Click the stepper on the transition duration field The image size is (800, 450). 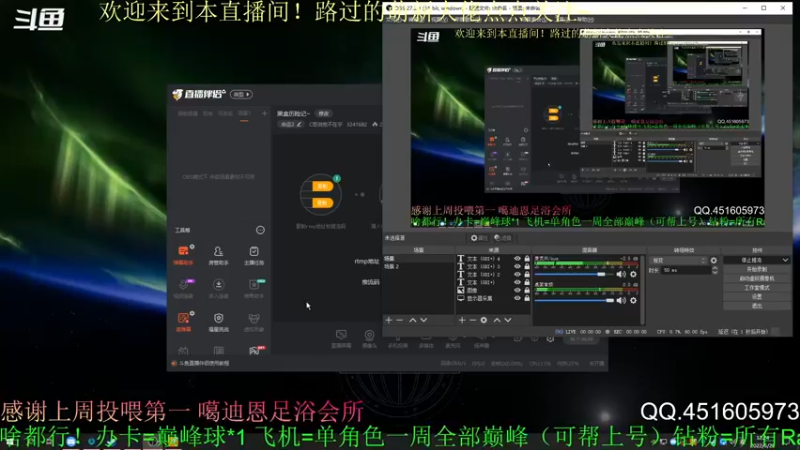(x=714, y=270)
